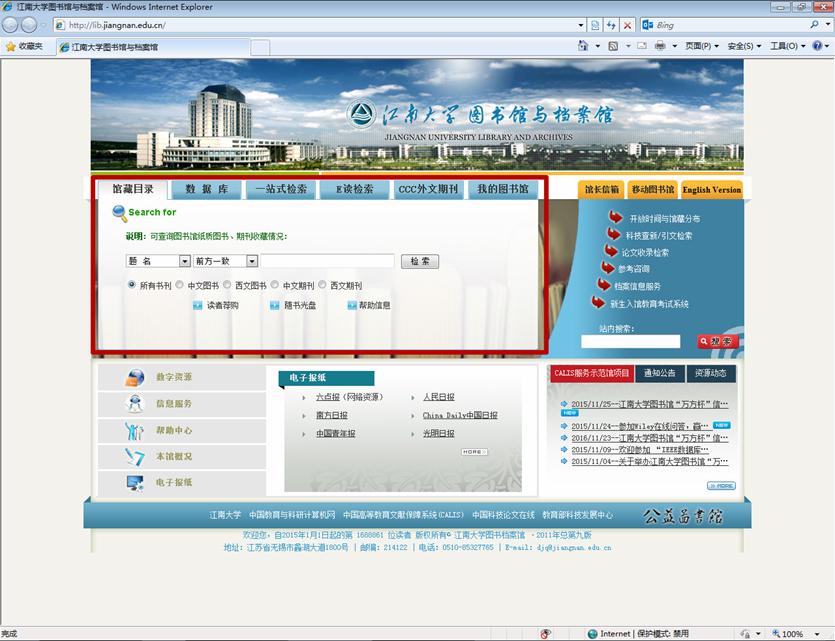Switch to the 数据库 tab
Viewport: 835px width, 641px height.
point(207,189)
